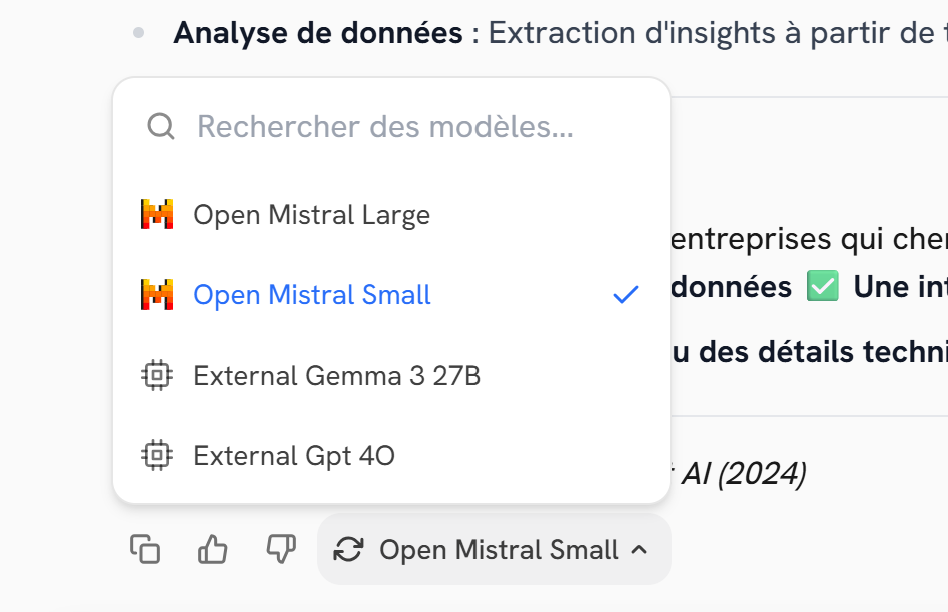Click the green checkmark emoji in the text

[822, 287]
